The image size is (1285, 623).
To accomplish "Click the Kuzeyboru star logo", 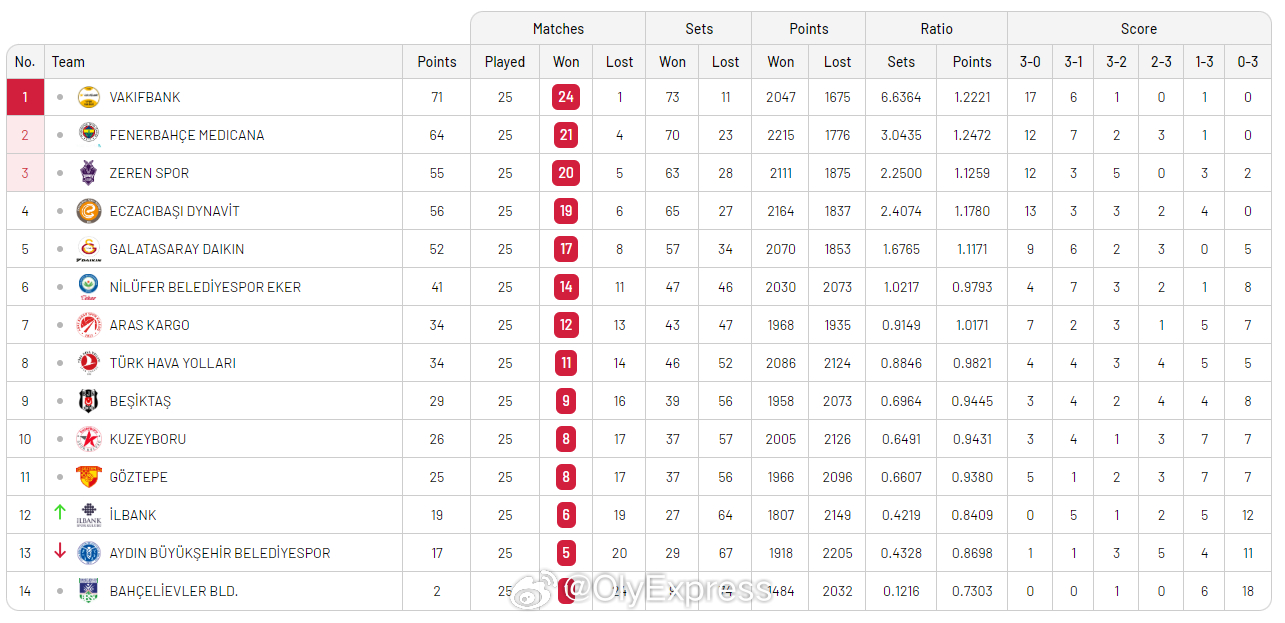I will (x=89, y=439).
